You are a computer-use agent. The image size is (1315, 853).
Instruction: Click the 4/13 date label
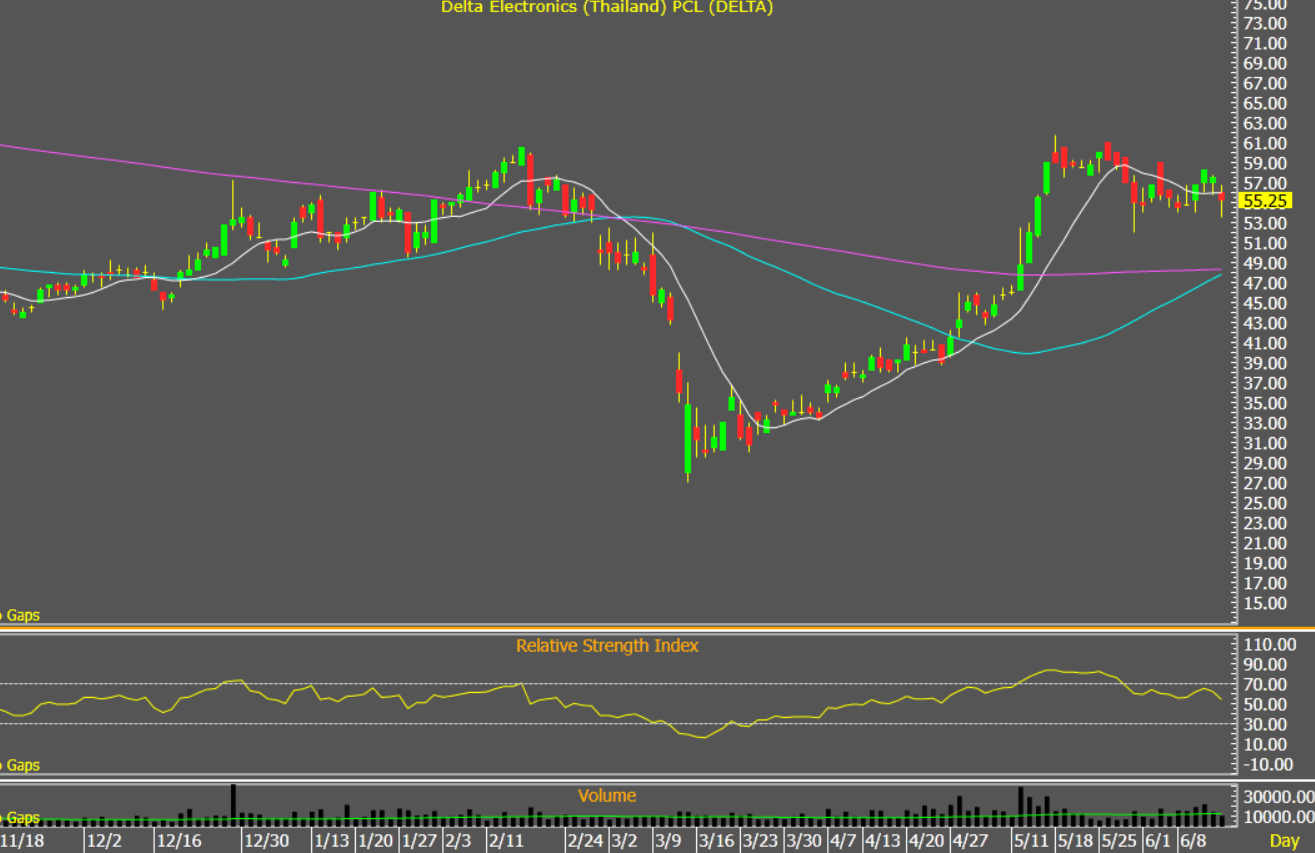tap(884, 840)
